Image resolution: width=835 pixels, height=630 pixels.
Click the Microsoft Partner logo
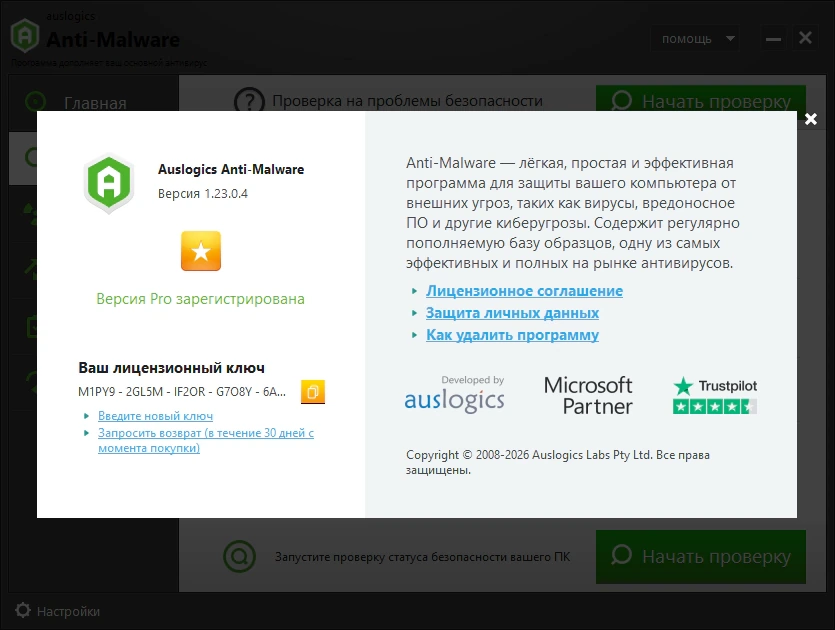tap(588, 395)
